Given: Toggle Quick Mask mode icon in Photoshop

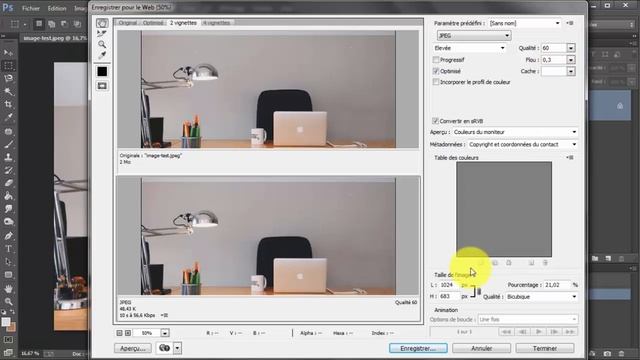Looking at the screenshot, I should 9,340.
